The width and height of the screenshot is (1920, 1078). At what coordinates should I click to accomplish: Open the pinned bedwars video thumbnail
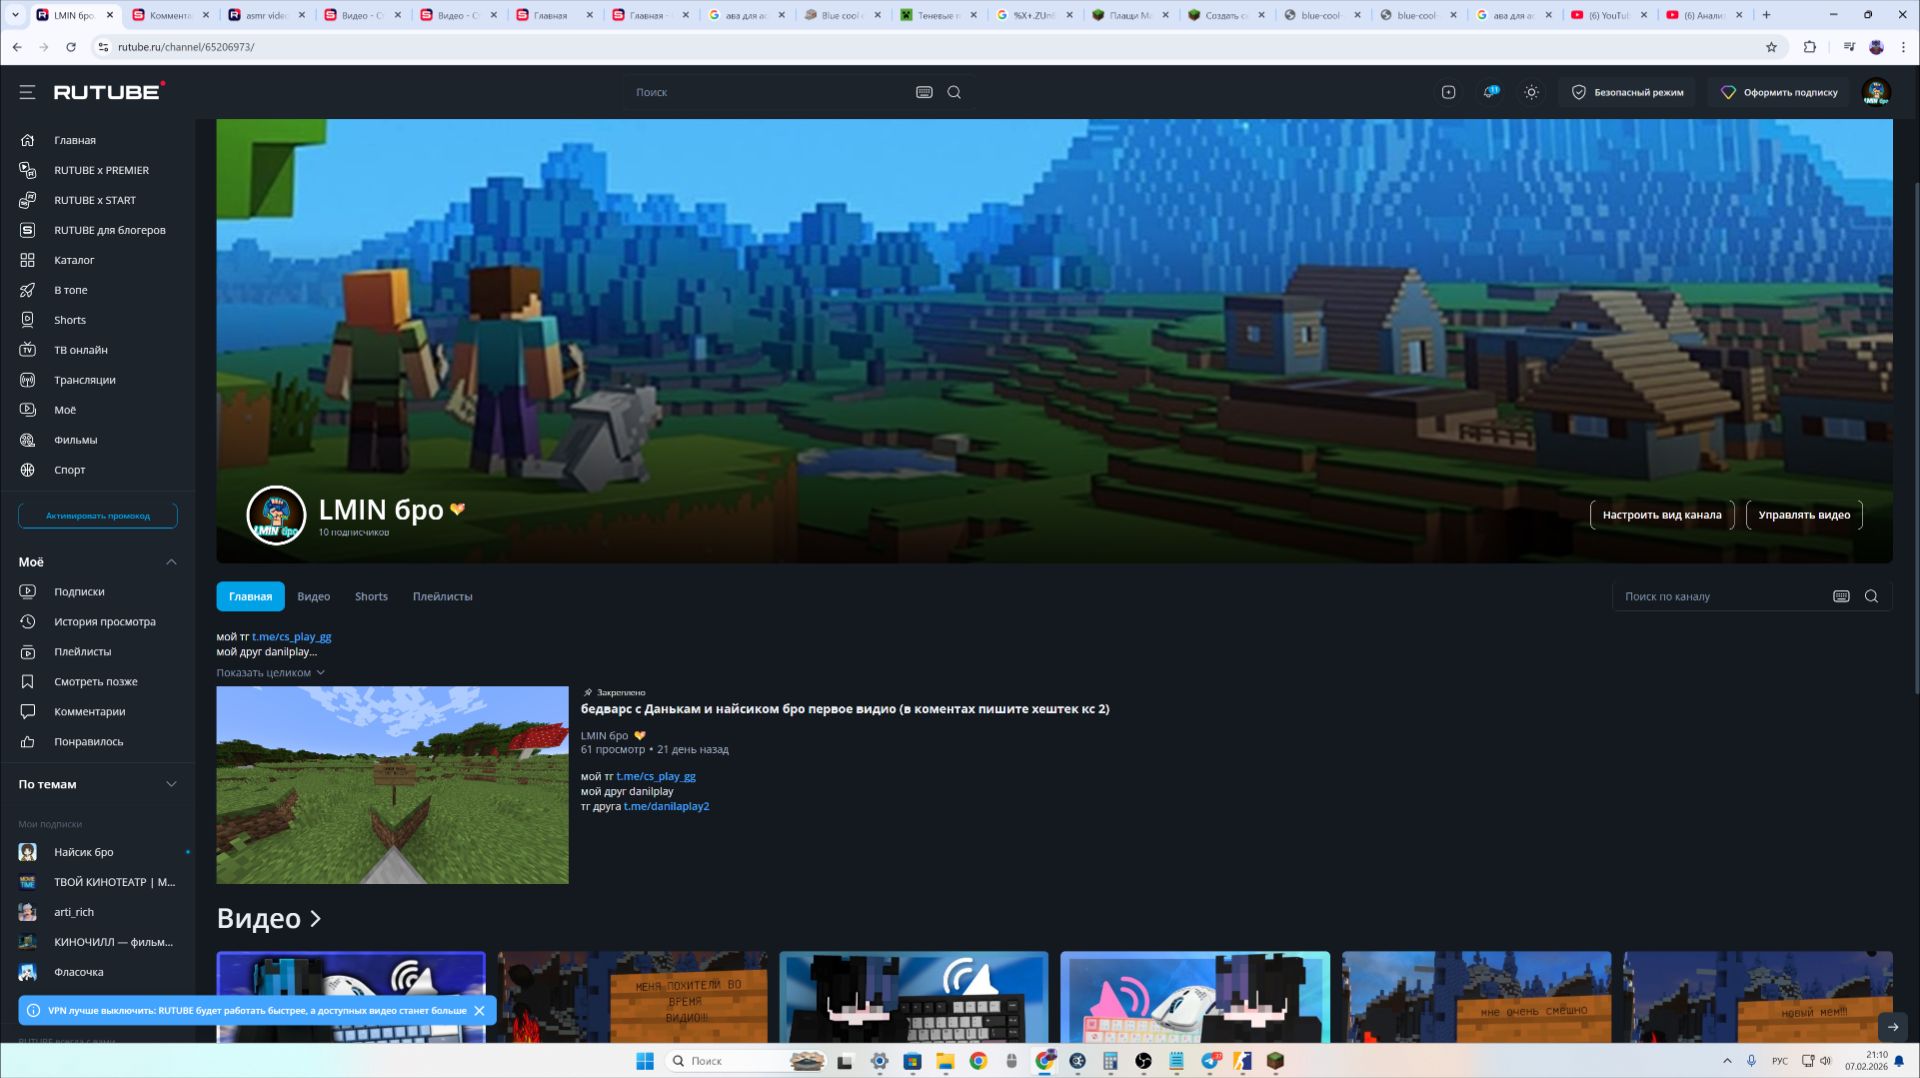[392, 785]
